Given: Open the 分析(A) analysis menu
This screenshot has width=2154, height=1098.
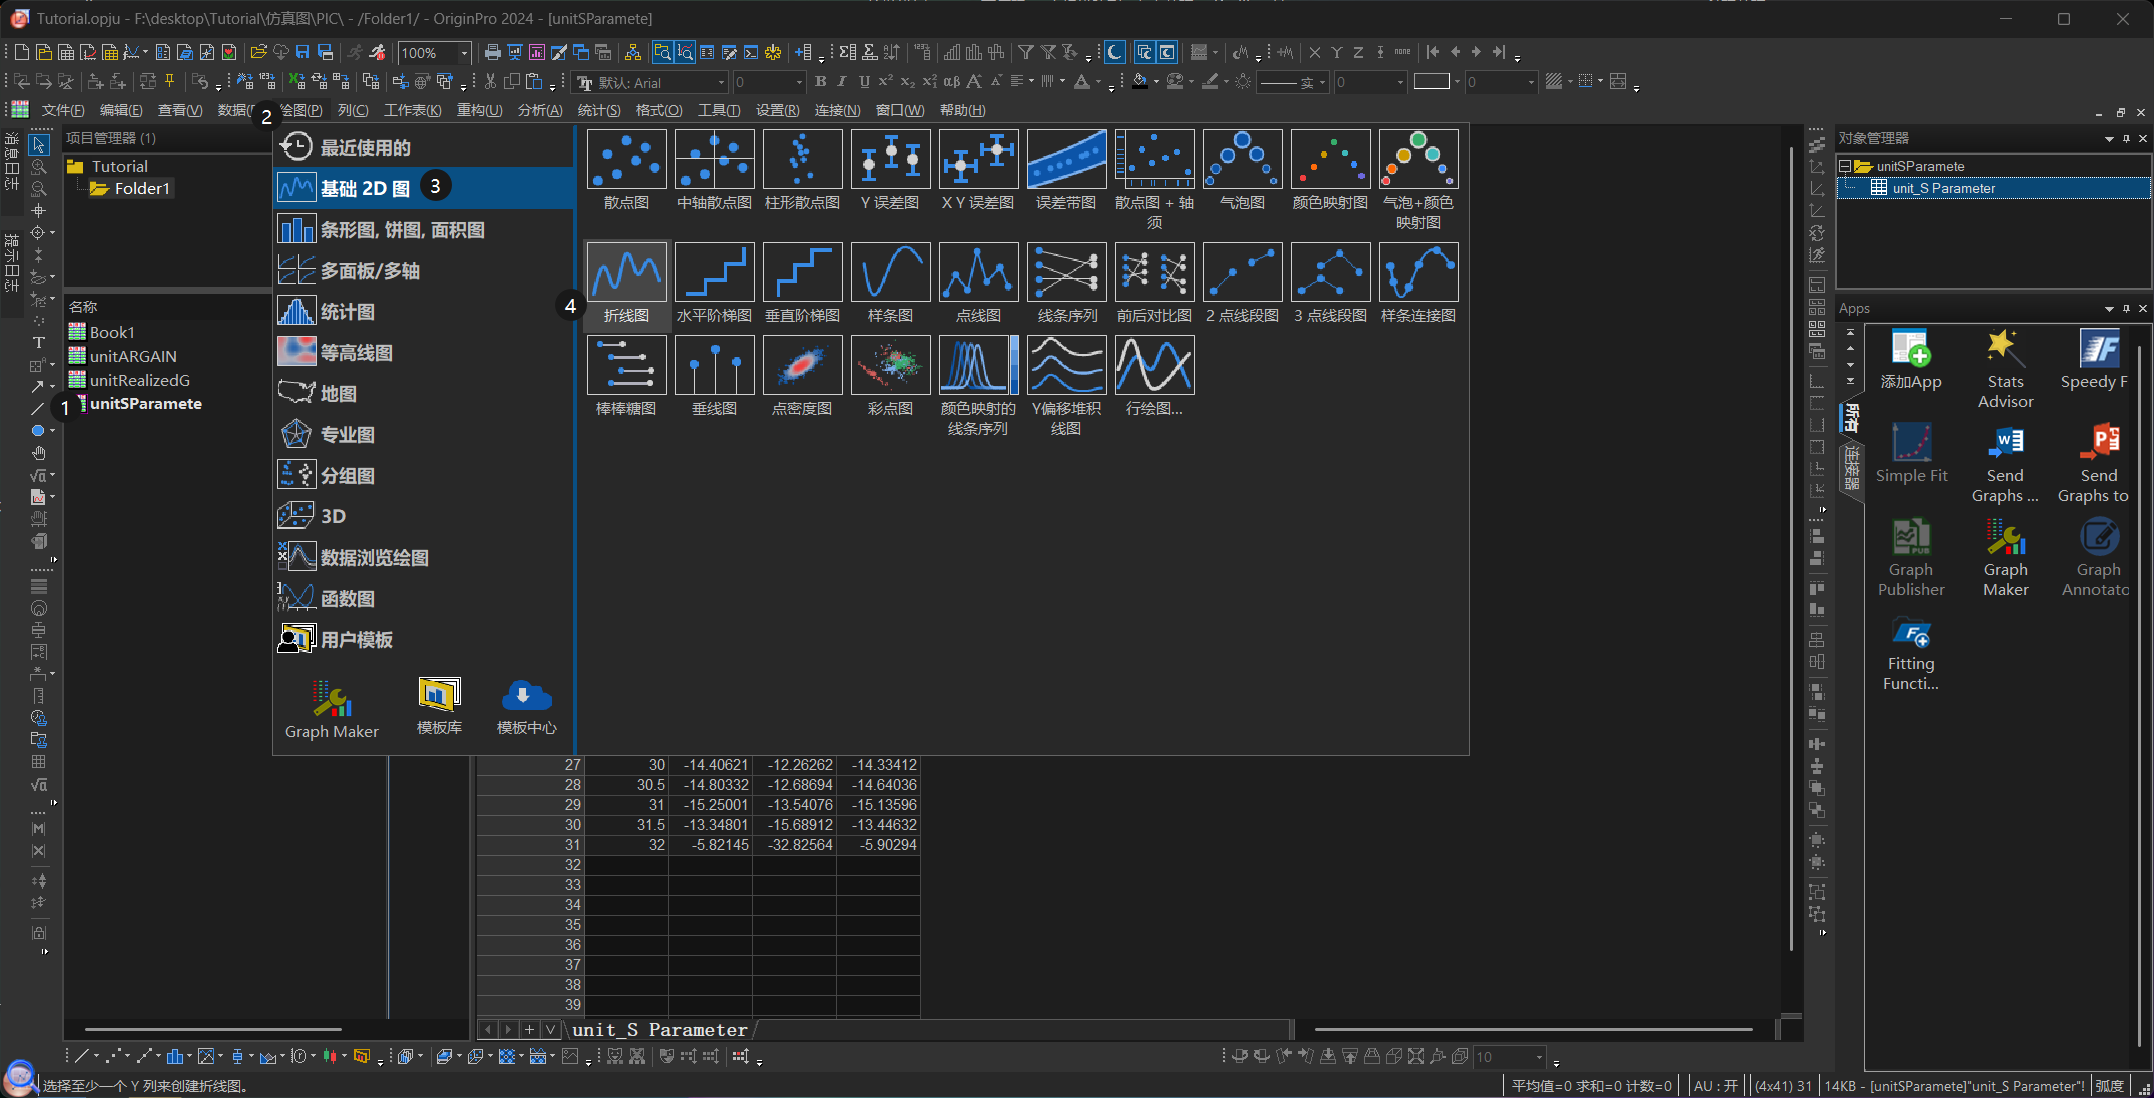Looking at the screenshot, I should pos(539,110).
